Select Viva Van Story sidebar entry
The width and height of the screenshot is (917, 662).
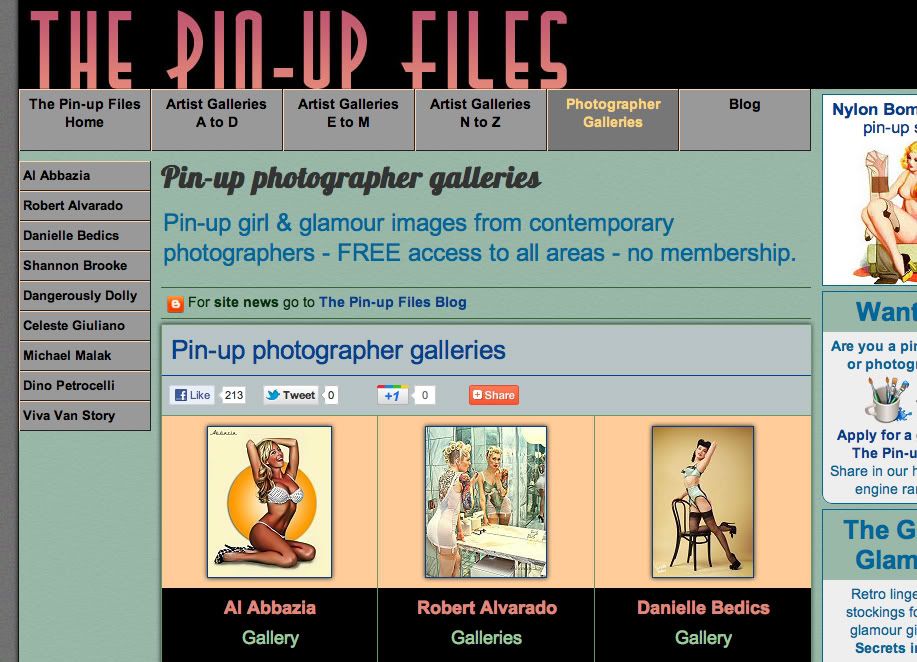[x=85, y=416]
